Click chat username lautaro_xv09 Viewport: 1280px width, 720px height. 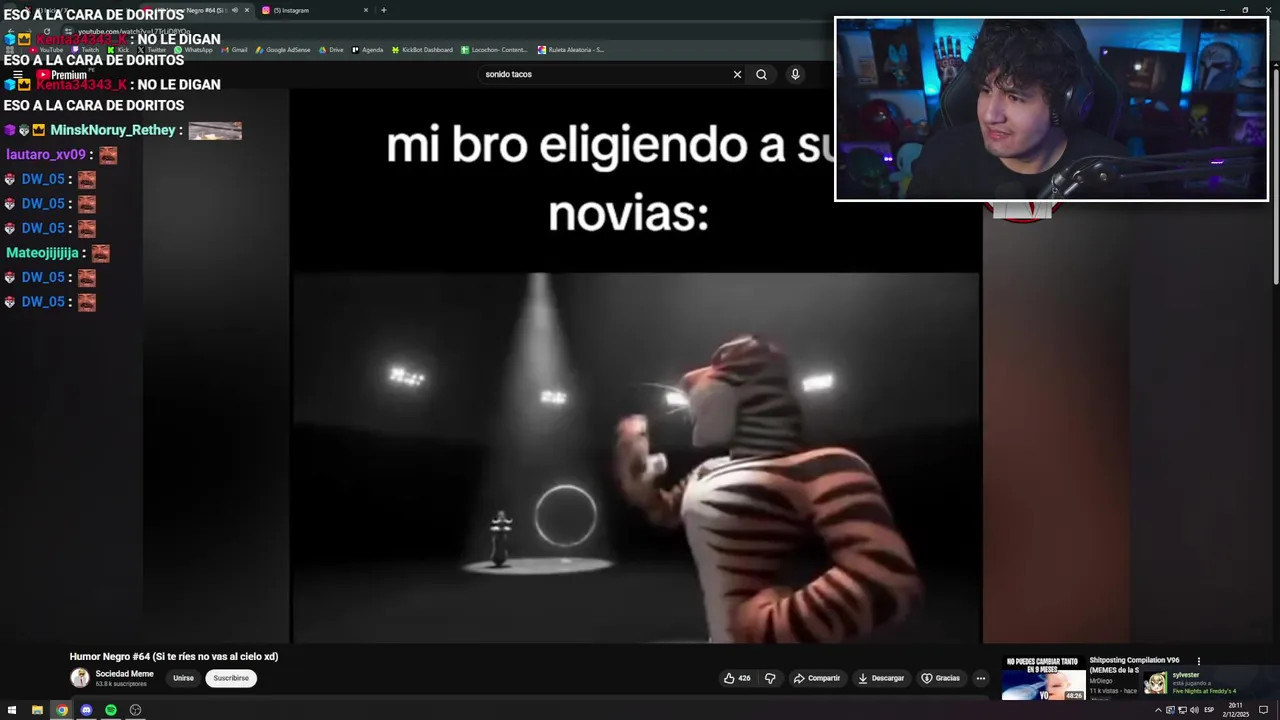pyautogui.click(x=46, y=155)
